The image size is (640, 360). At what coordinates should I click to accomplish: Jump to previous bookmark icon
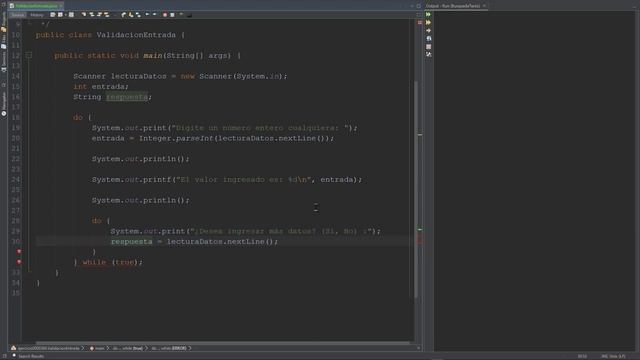[x=124, y=15]
